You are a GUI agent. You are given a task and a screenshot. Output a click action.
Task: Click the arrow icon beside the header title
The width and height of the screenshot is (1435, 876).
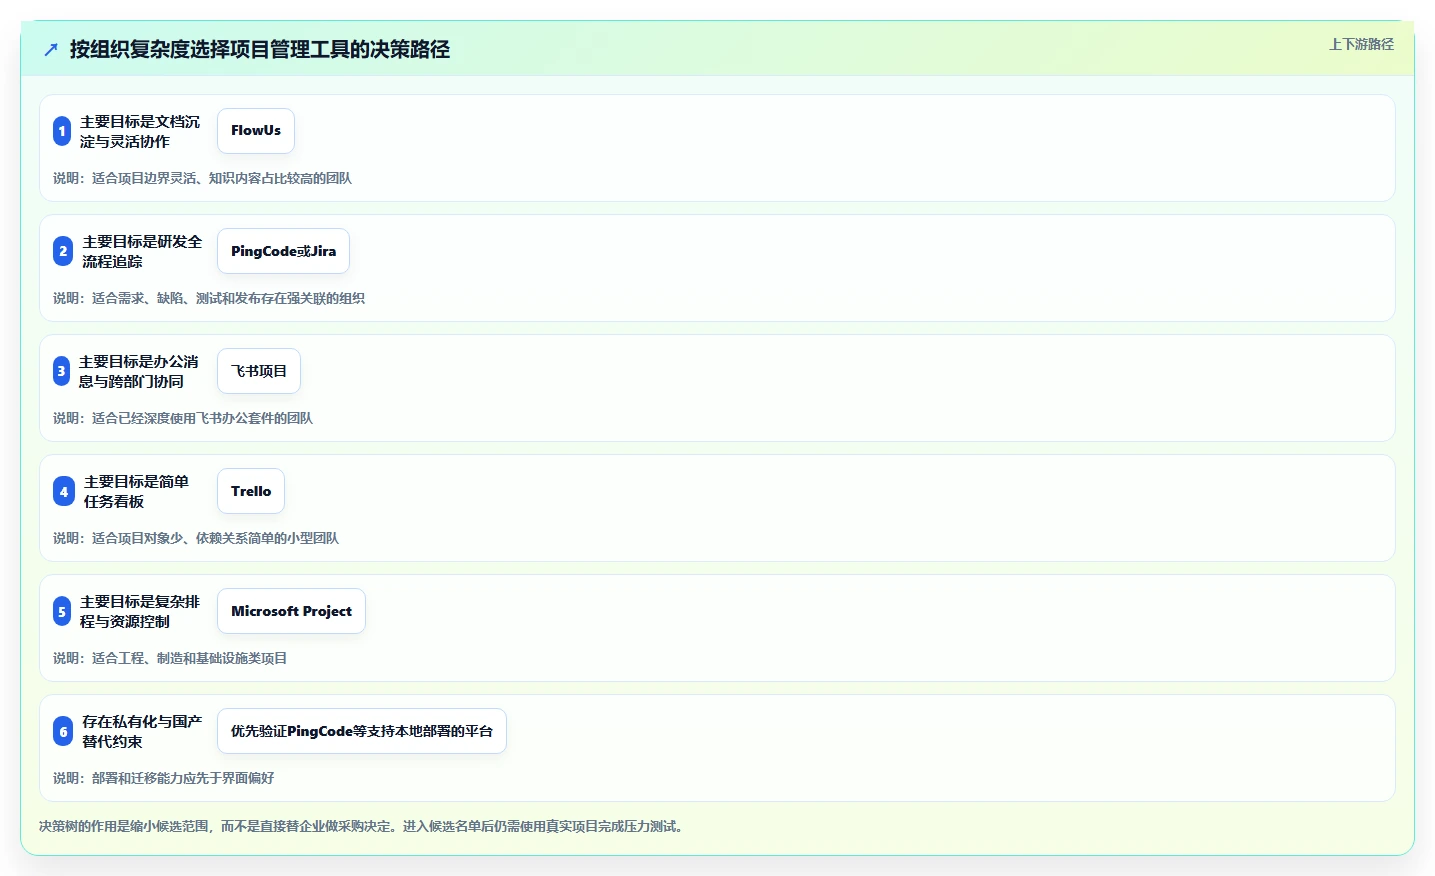pos(51,49)
